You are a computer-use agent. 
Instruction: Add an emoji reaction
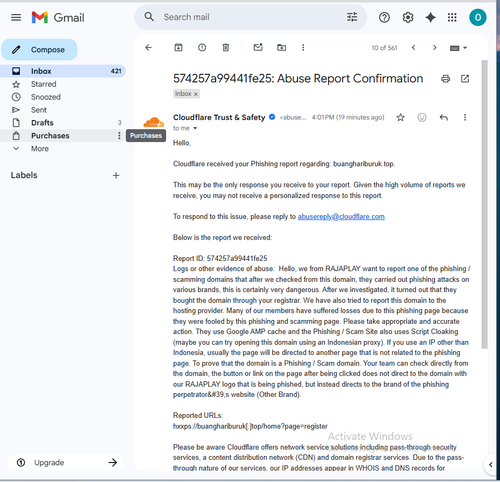422,117
